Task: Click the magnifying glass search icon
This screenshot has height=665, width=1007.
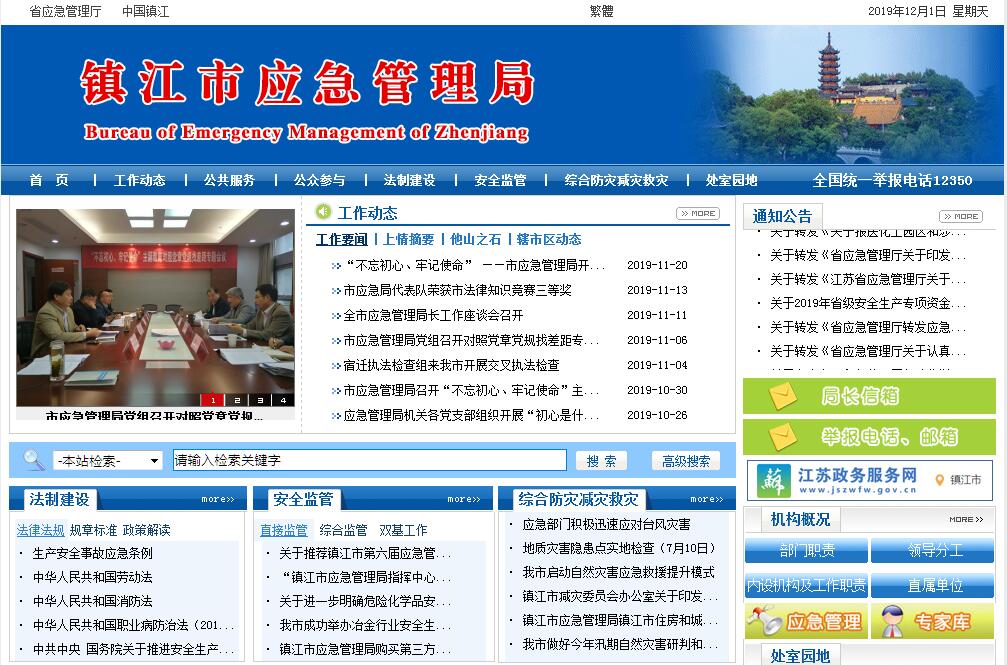Action: tap(33, 460)
